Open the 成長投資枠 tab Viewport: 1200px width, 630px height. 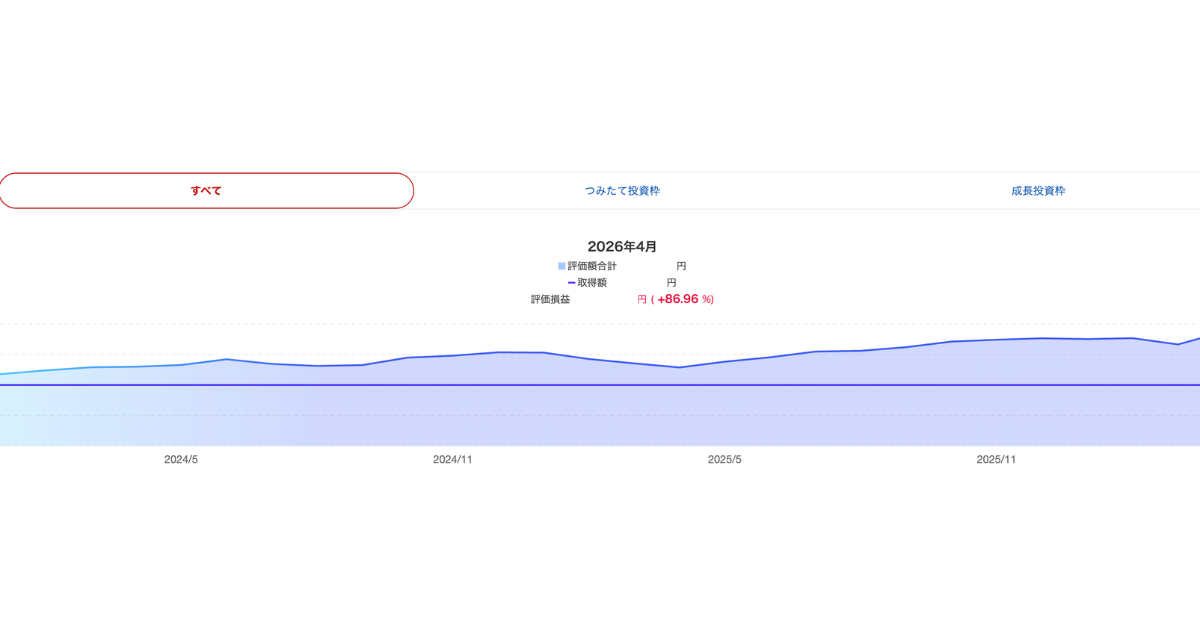point(1038,191)
